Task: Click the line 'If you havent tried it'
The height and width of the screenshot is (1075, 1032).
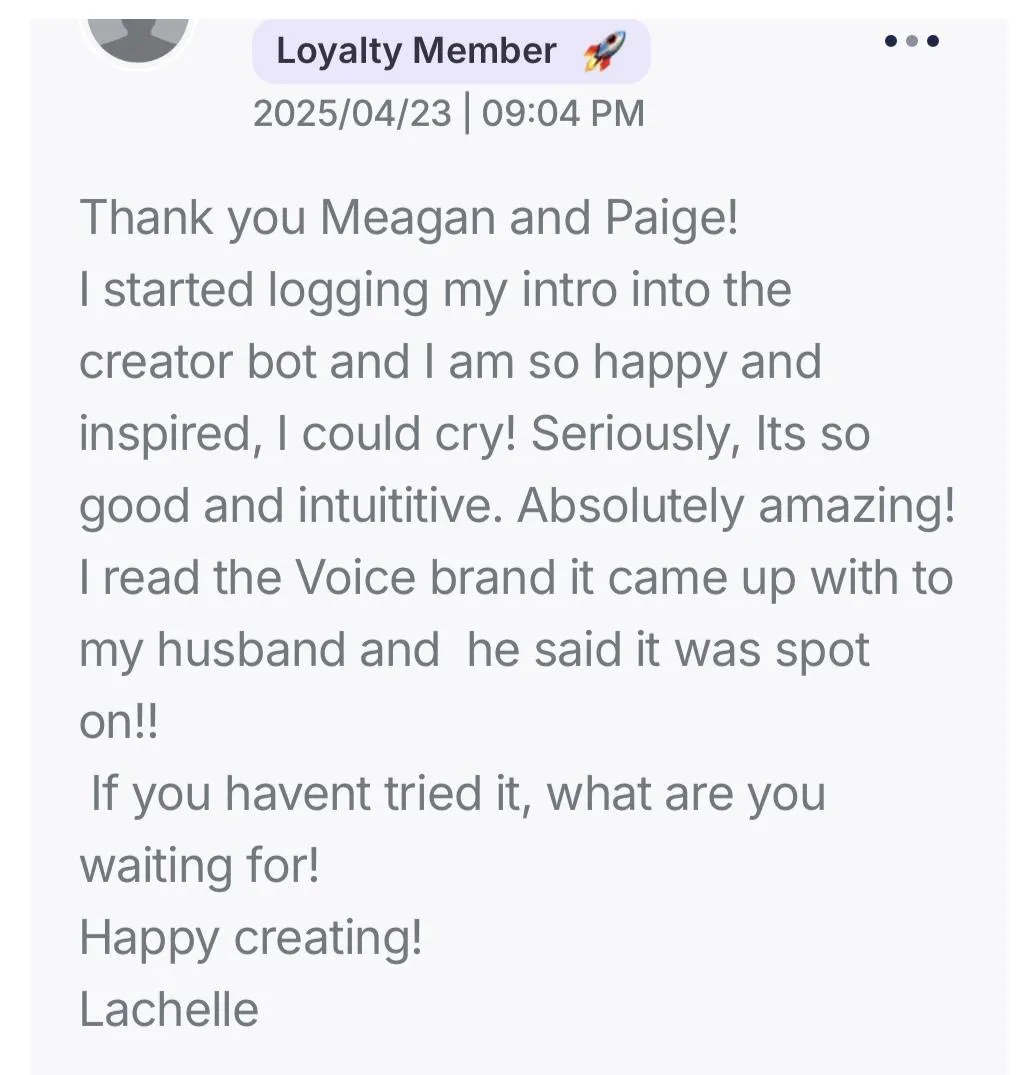Action: click(x=458, y=794)
